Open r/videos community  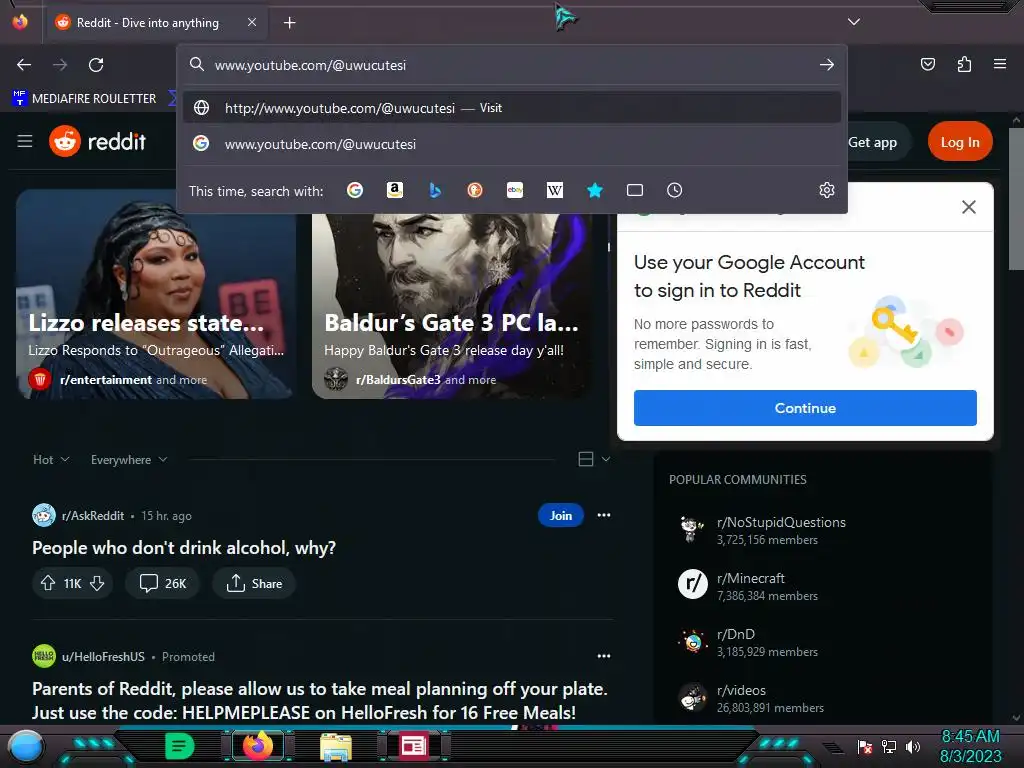(x=741, y=690)
